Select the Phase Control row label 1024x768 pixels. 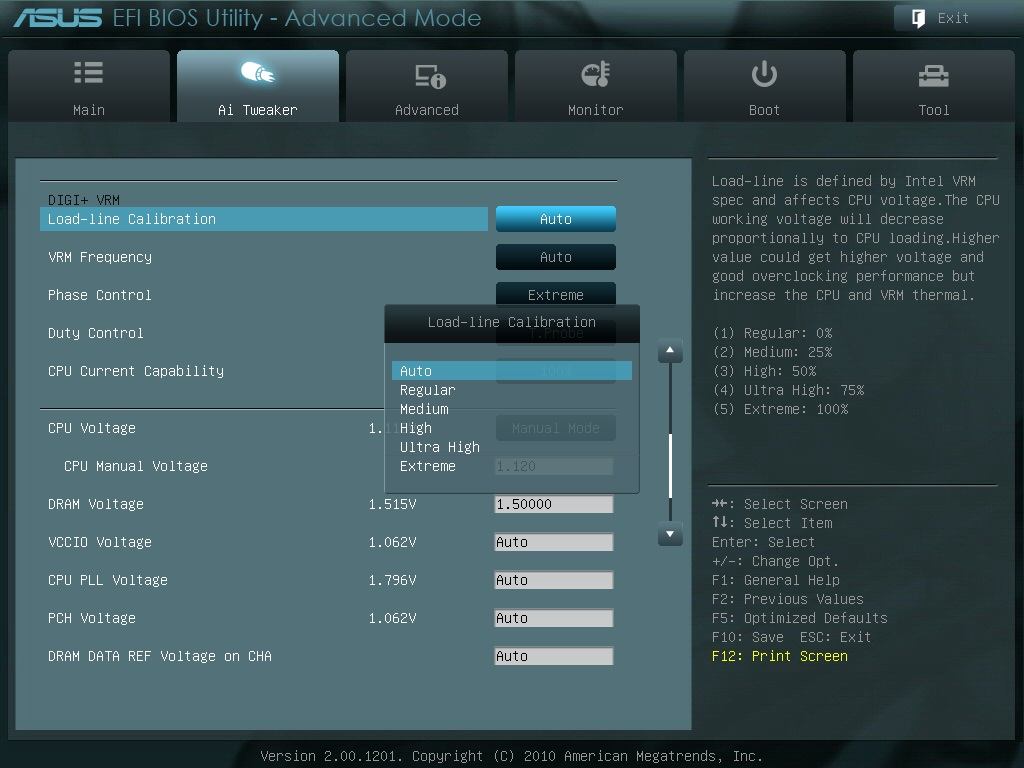click(100, 295)
